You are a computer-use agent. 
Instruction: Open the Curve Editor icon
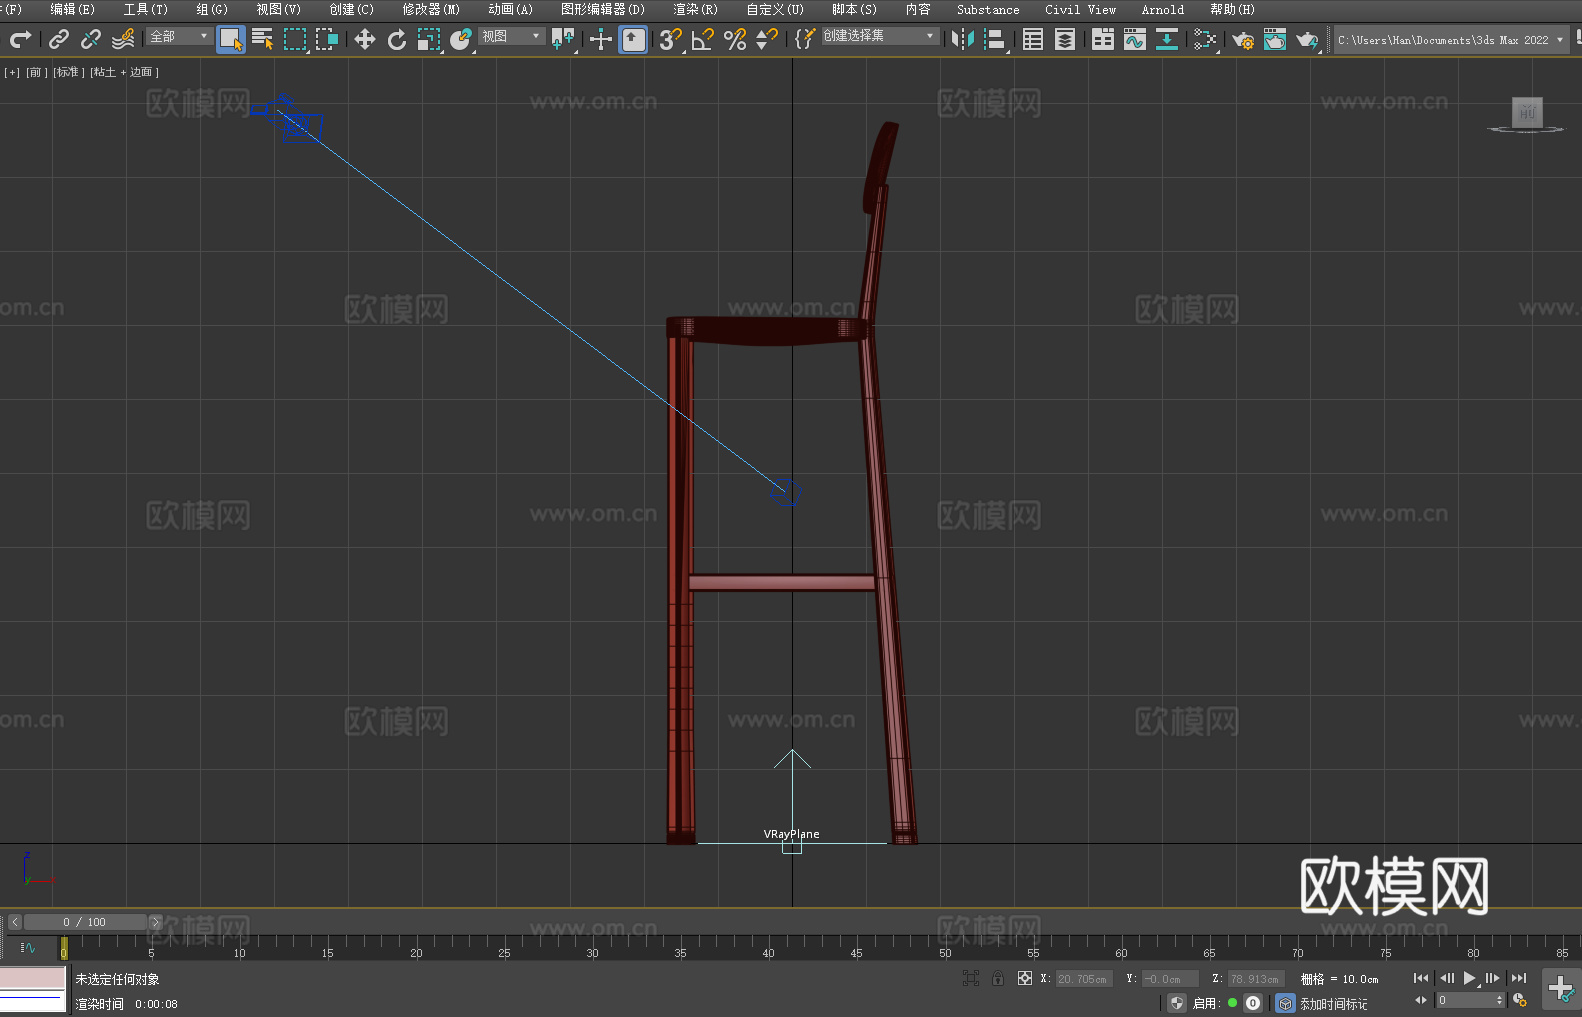point(1135,39)
